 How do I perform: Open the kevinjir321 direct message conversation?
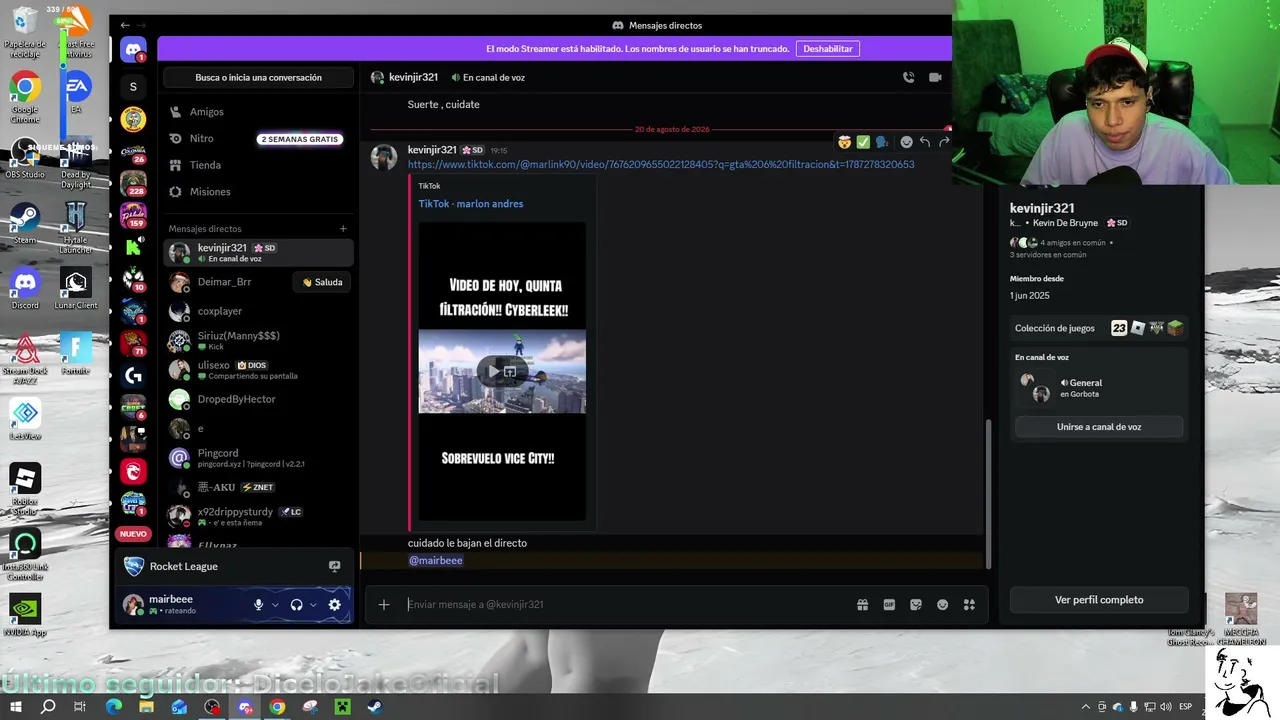coord(258,253)
